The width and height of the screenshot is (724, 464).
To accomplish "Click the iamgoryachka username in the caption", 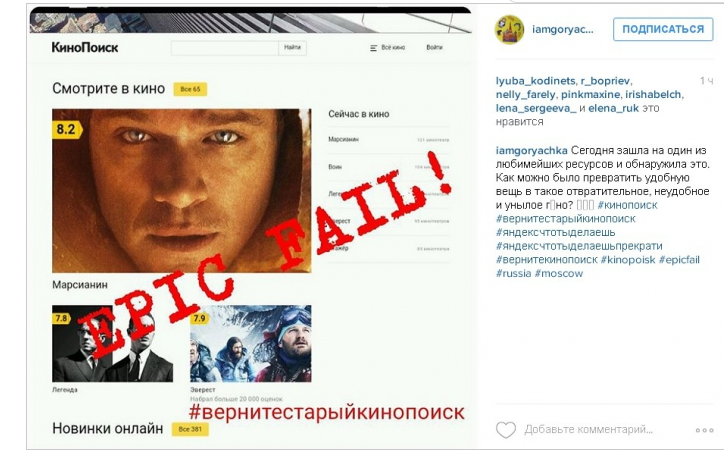I will [x=531, y=151].
